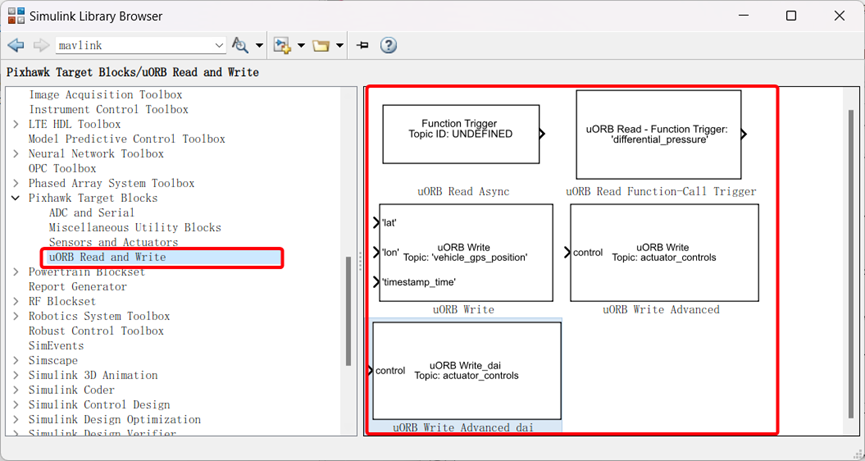Expand the Simulink Coder node
Image resolution: width=865 pixels, height=461 pixels.
point(16,390)
